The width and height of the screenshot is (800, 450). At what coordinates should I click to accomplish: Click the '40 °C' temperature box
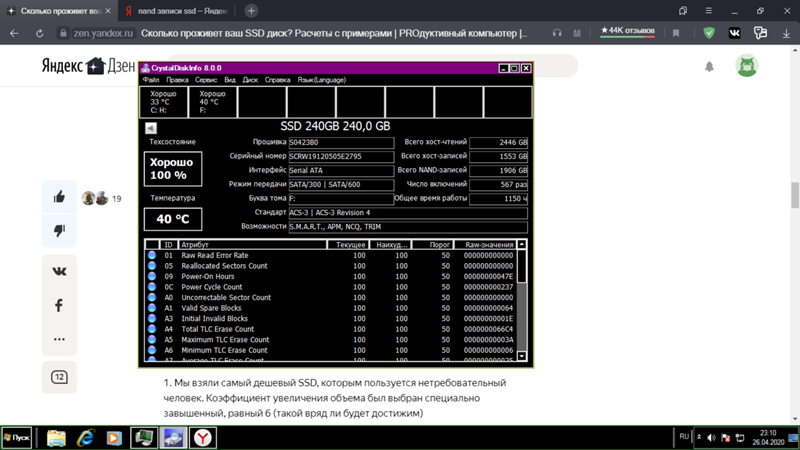tap(172, 219)
